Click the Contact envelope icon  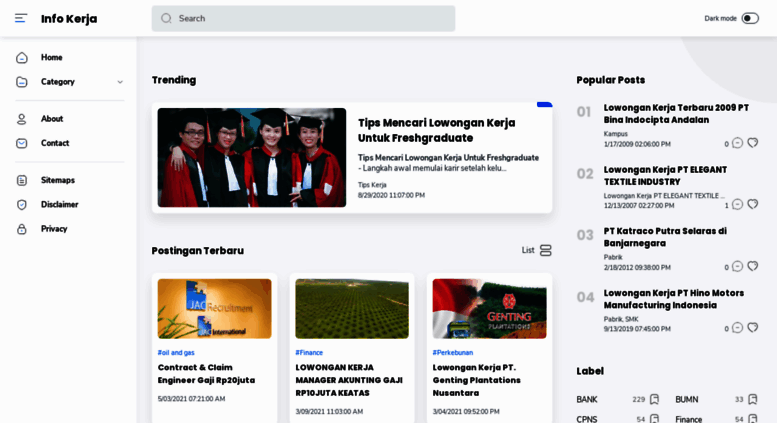click(x=22, y=143)
